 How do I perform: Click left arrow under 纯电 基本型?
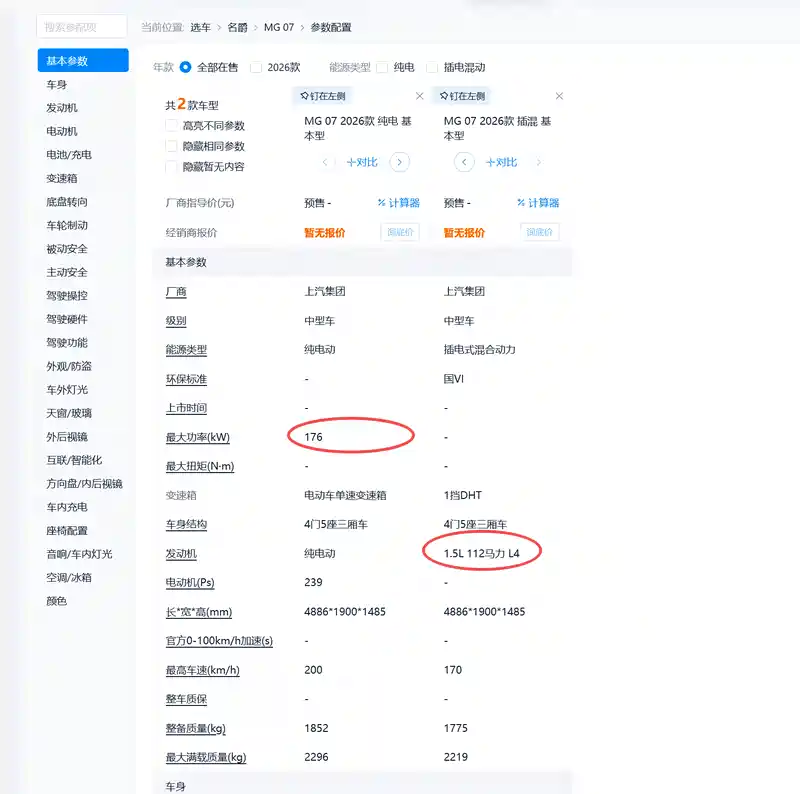pyautogui.click(x=325, y=162)
